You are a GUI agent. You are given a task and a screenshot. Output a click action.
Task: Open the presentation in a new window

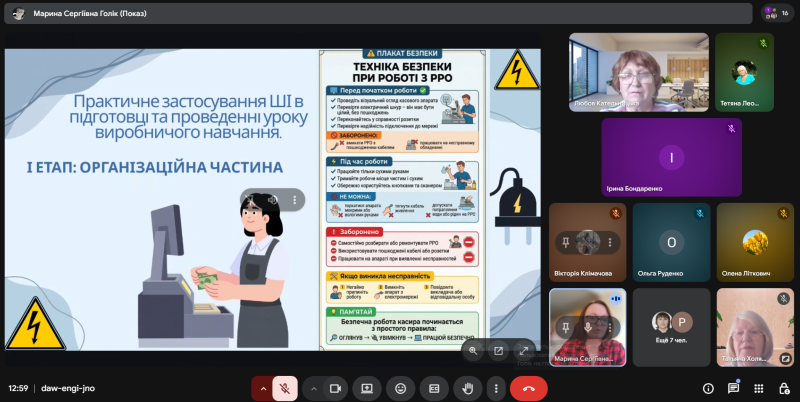coord(498,350)
